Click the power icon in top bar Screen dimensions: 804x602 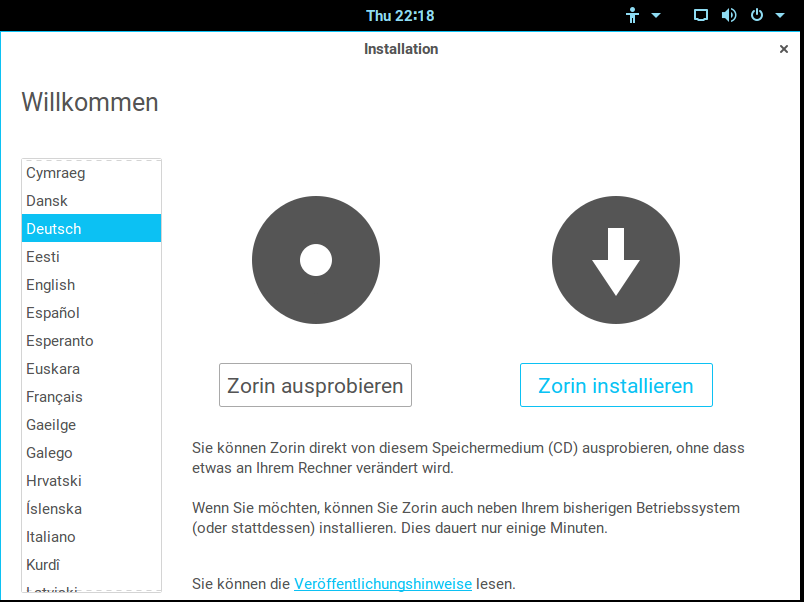[x=756, y=16]
